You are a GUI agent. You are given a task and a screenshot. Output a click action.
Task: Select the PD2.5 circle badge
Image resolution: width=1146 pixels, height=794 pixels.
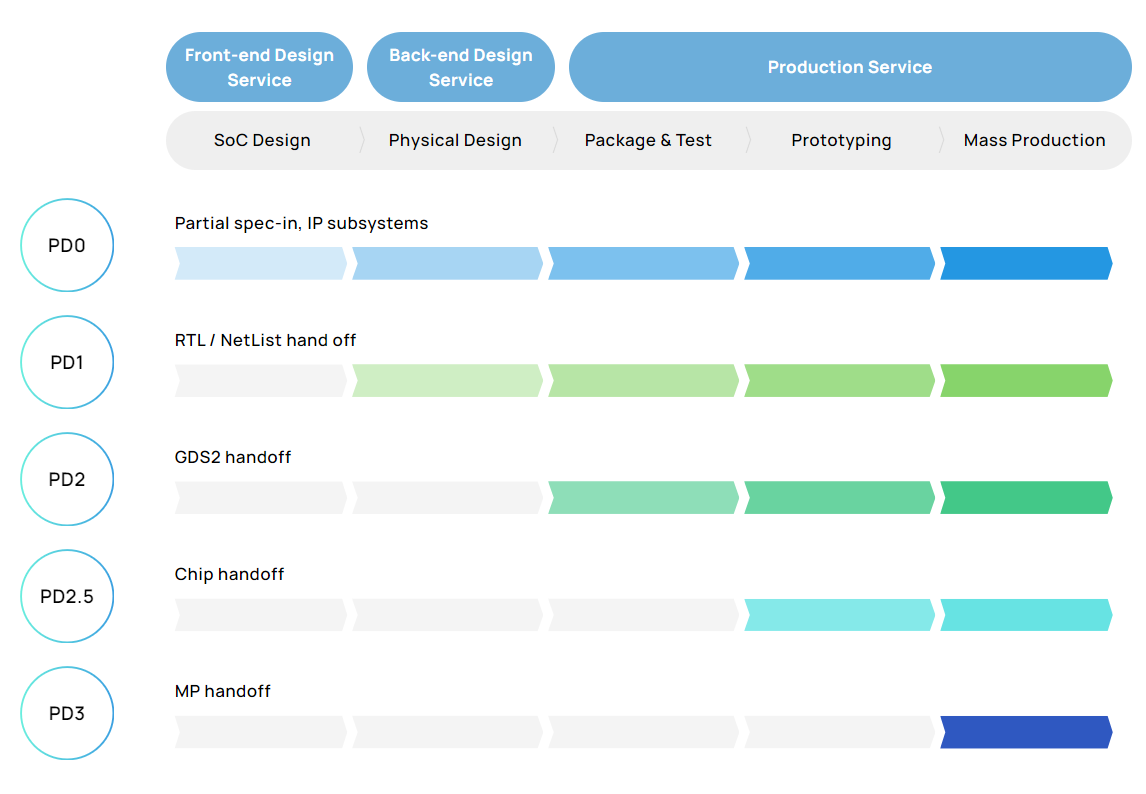(x=67, y=597)
